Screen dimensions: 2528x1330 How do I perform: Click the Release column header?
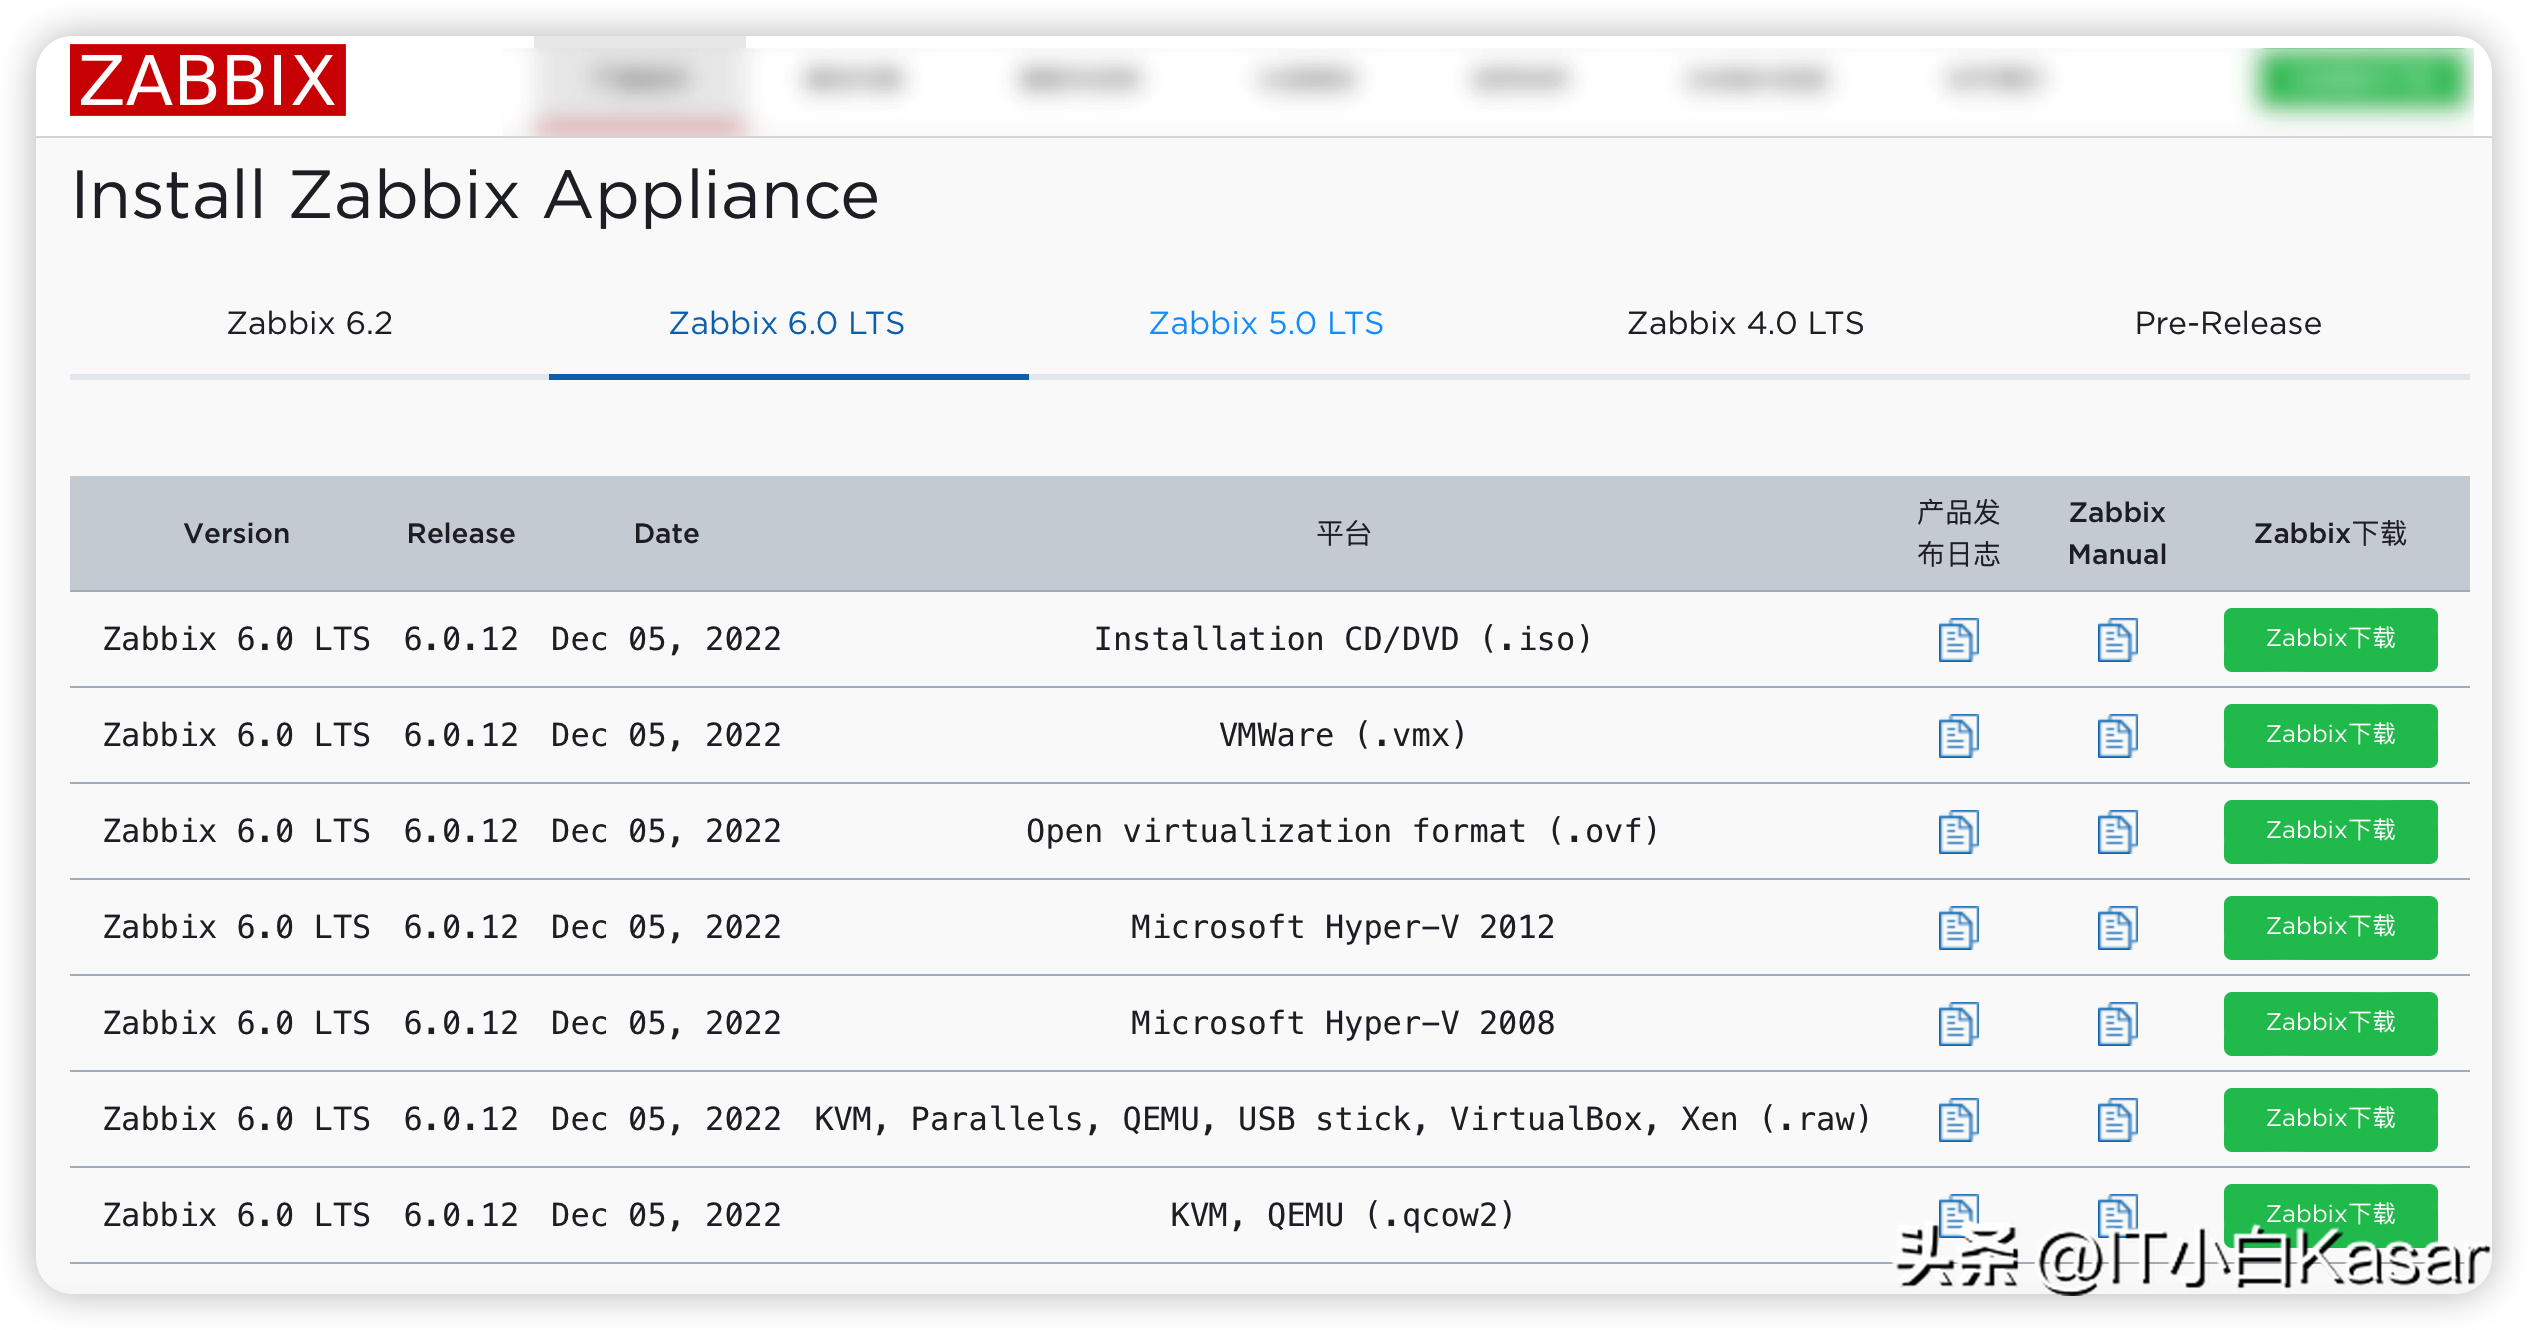tap(461, 533)
